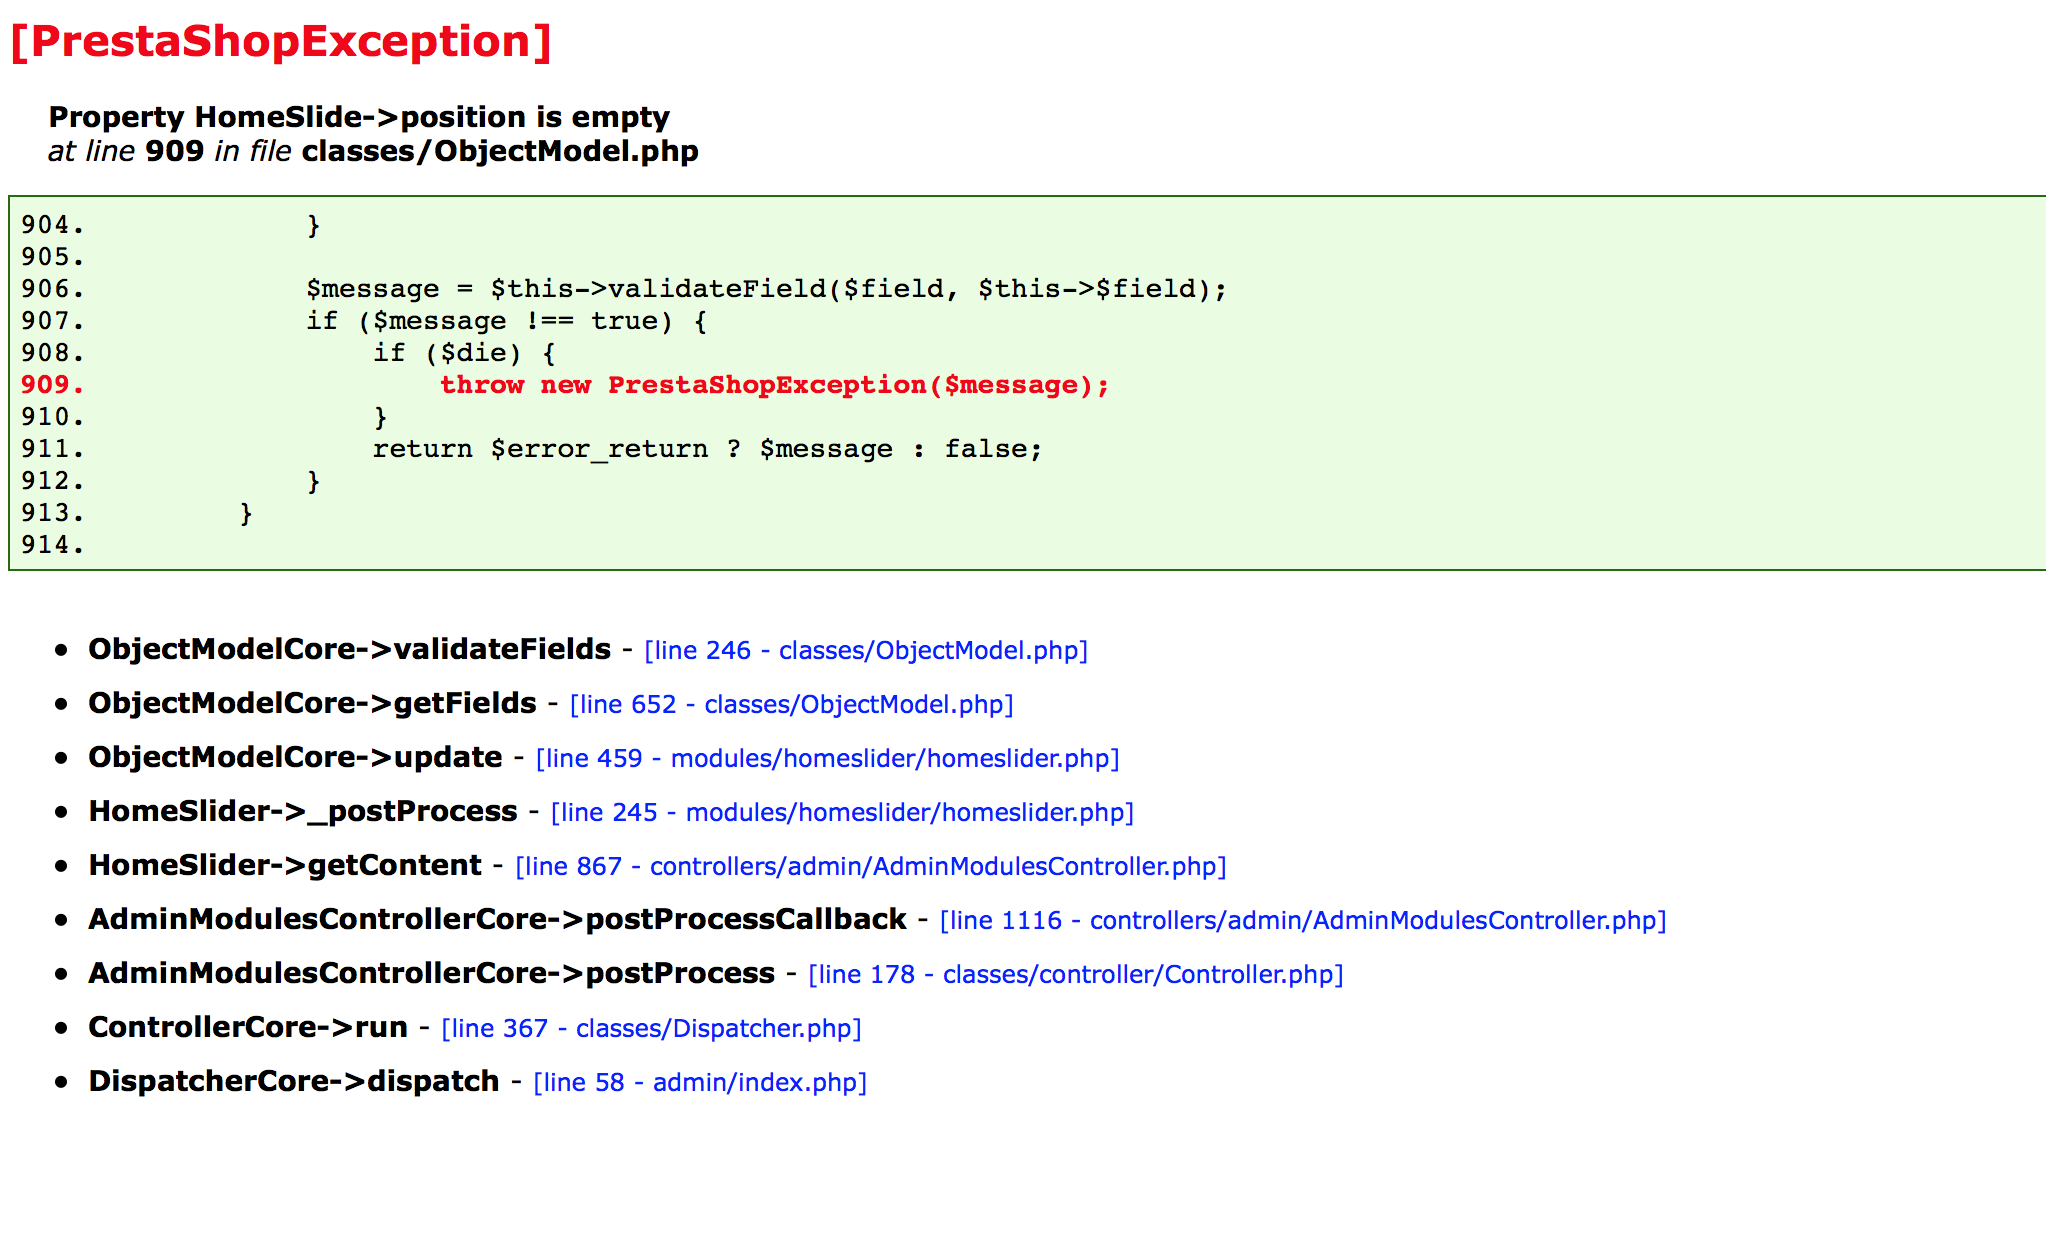Click code line 907 'if ($message !== true)'
Viewport: 2046px width, 1234px height.
506,321
